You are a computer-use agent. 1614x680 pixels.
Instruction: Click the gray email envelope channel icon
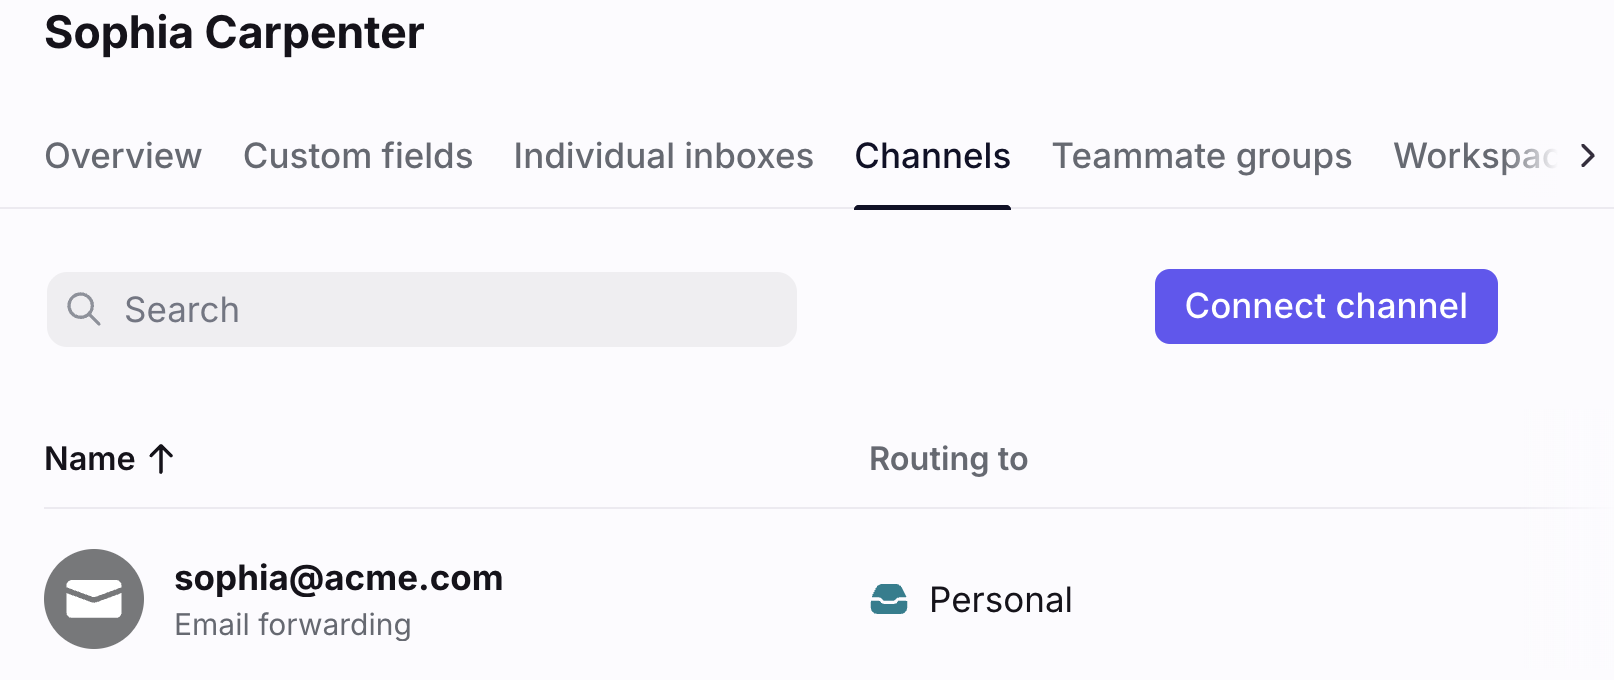pos(94,599)
